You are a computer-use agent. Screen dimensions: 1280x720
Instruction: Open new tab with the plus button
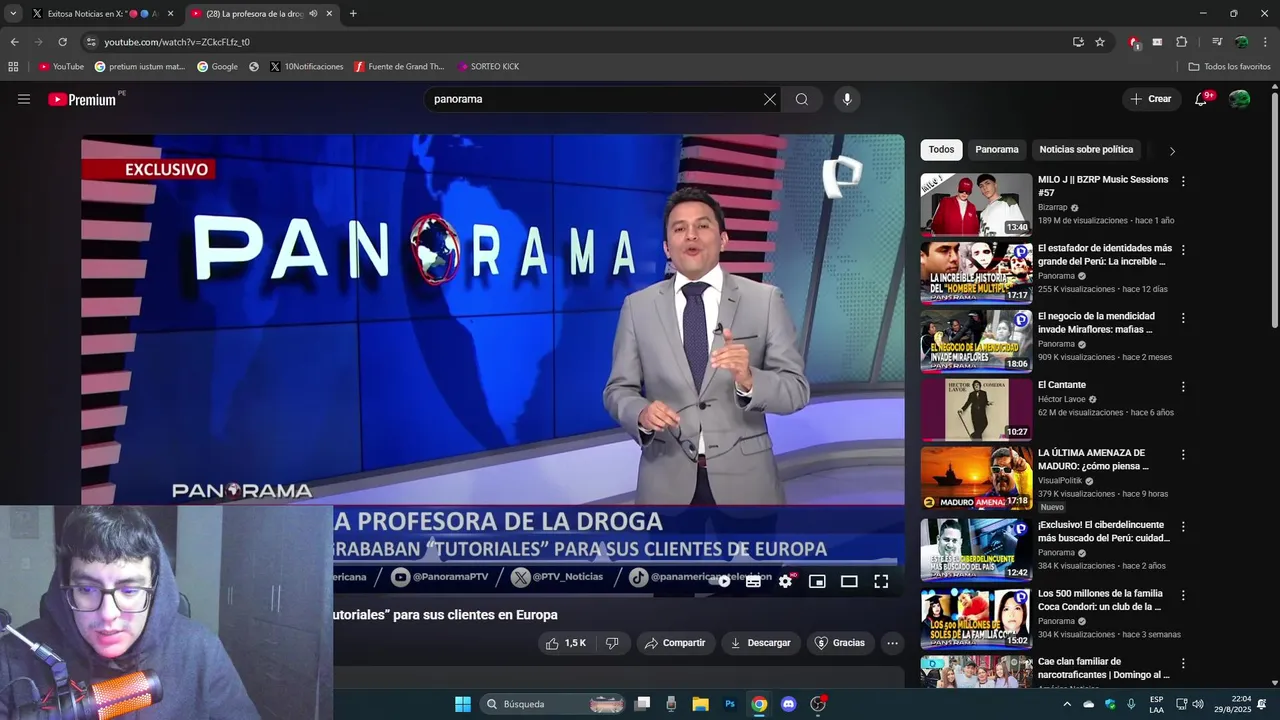pos(353,14)
